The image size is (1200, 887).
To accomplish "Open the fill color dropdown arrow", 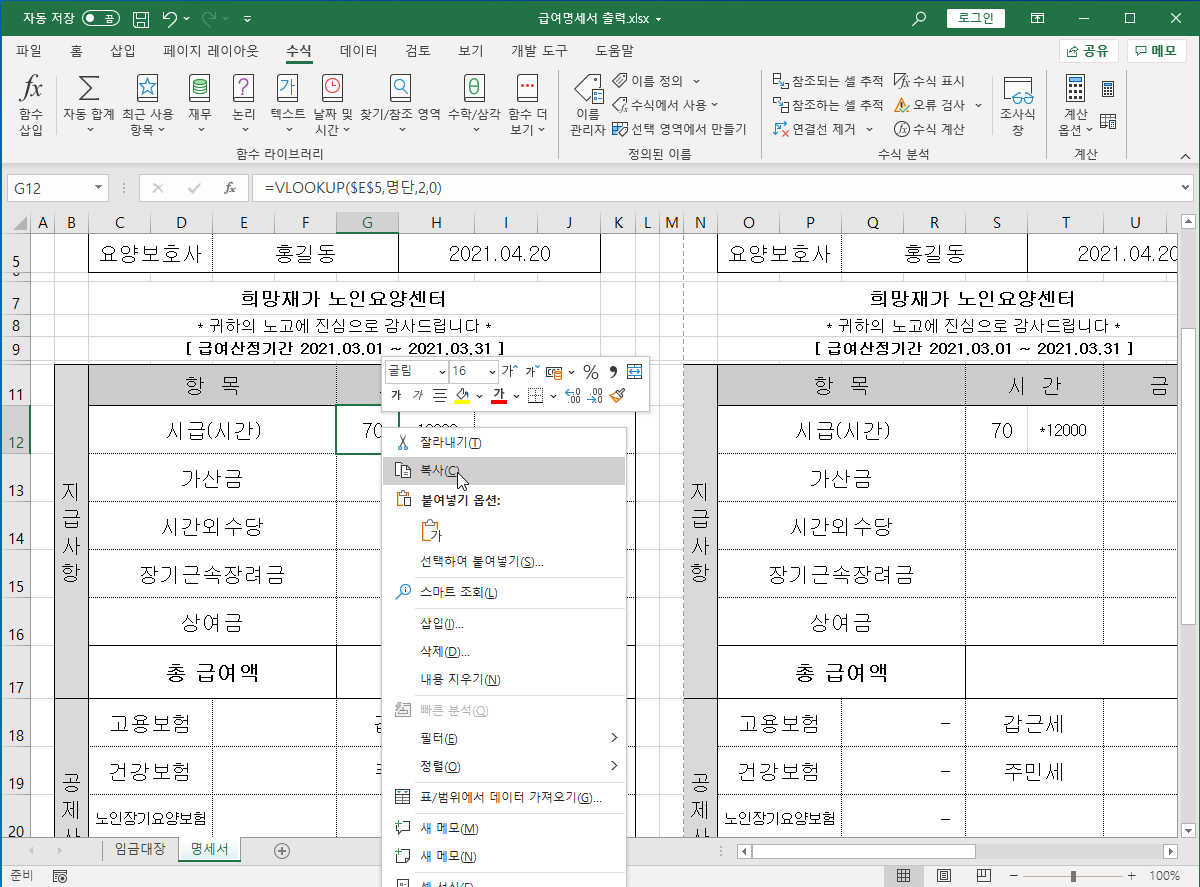I will click(x=480, y=396).
